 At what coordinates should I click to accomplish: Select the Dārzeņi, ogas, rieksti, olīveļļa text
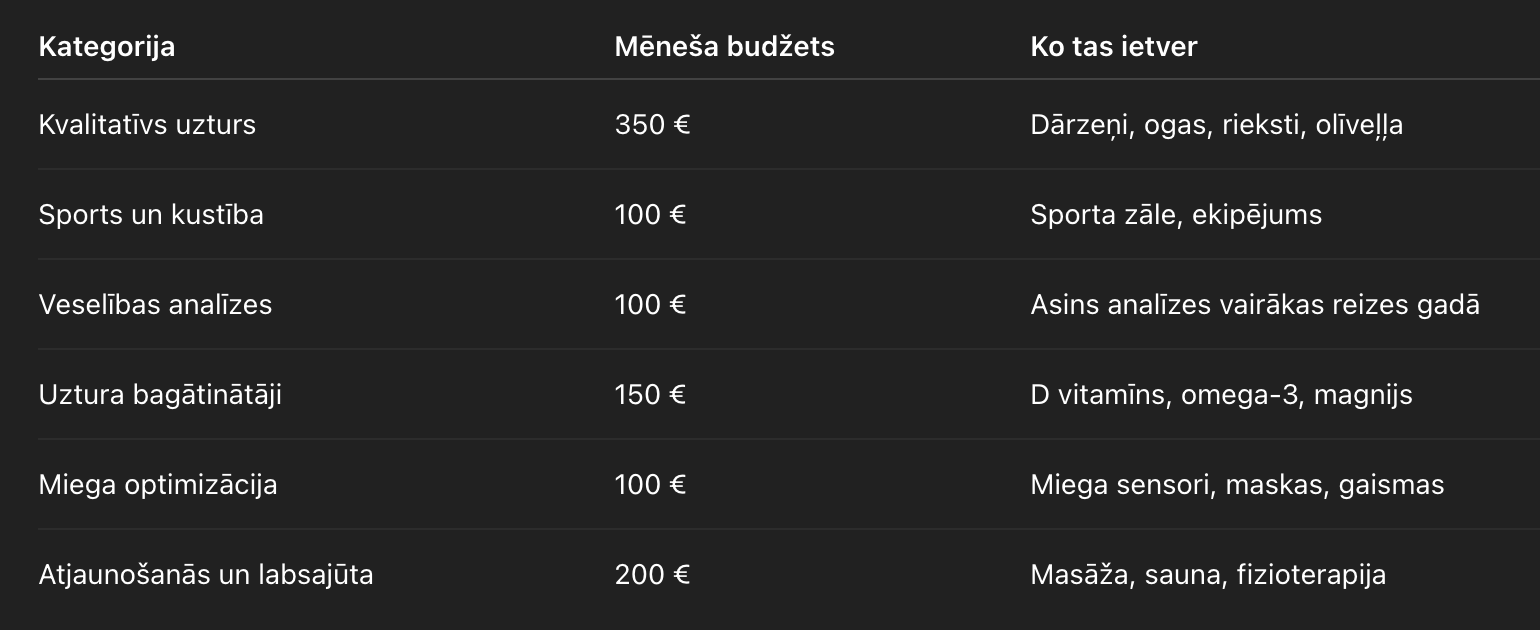point(1216,125)
